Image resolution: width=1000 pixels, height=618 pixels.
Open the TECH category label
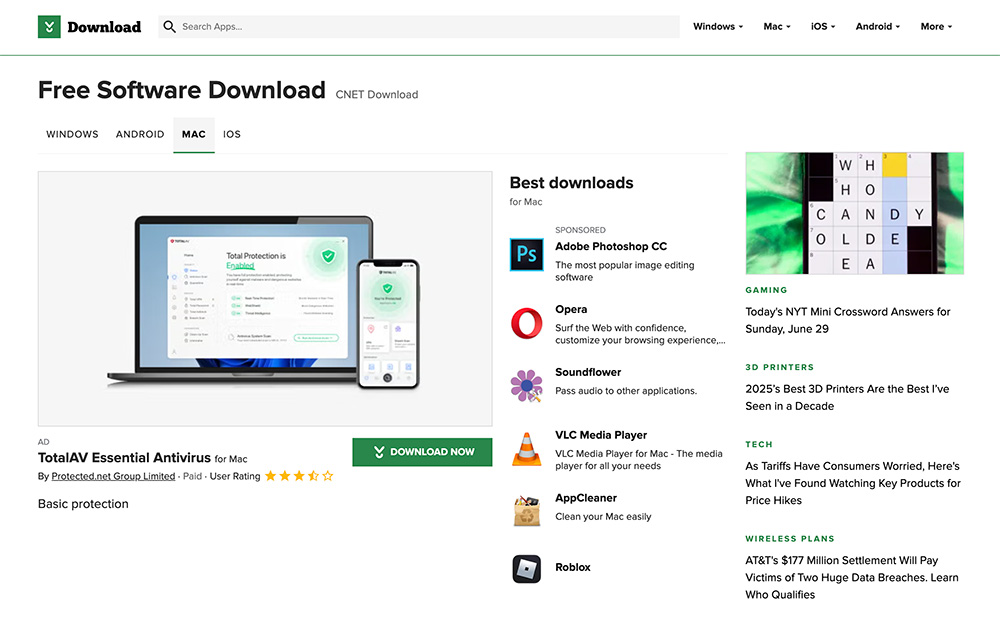759,445
